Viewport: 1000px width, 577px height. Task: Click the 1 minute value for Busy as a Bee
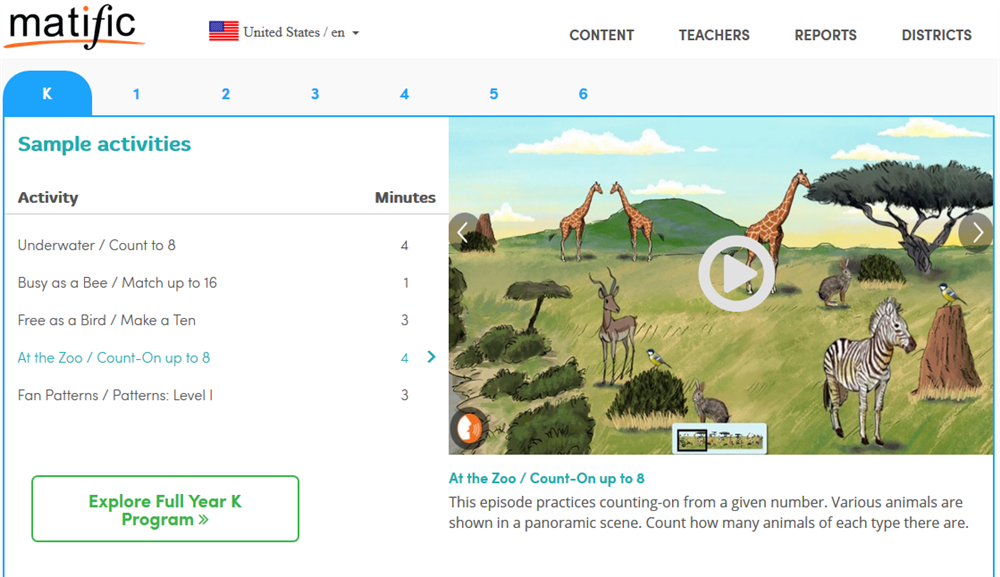(x=406, y=283)
